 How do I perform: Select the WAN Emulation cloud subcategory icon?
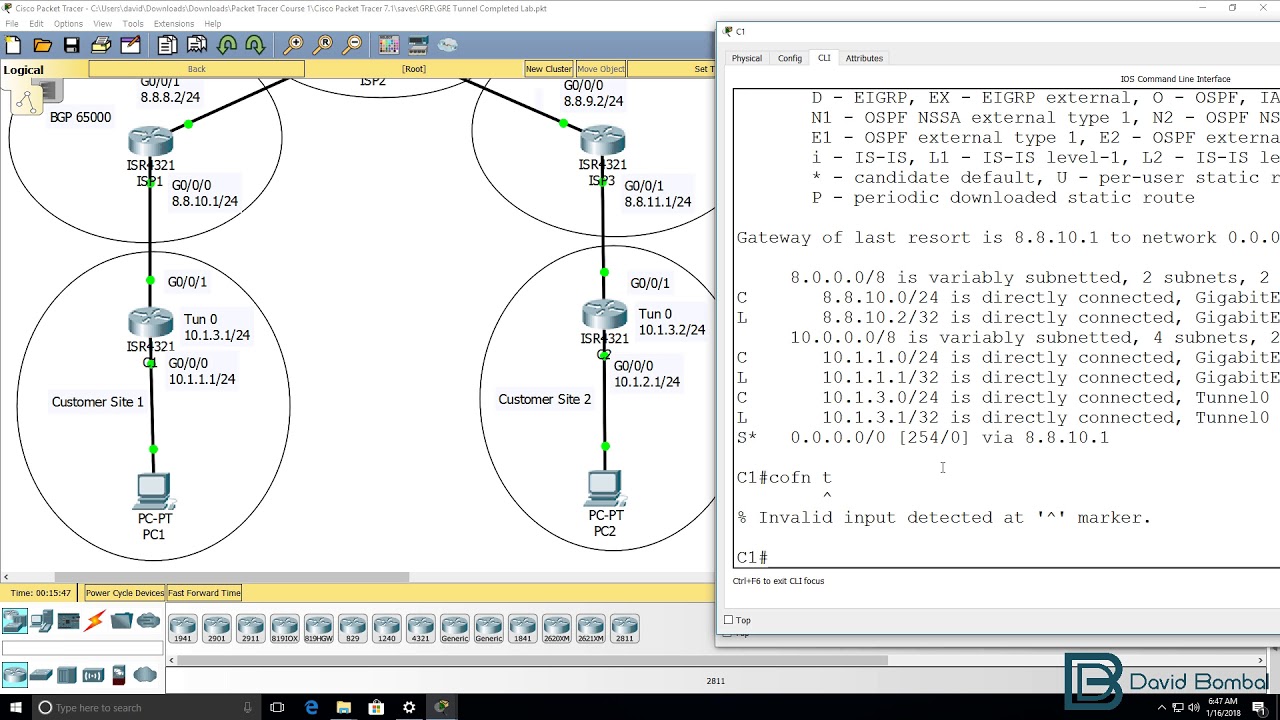145,675
